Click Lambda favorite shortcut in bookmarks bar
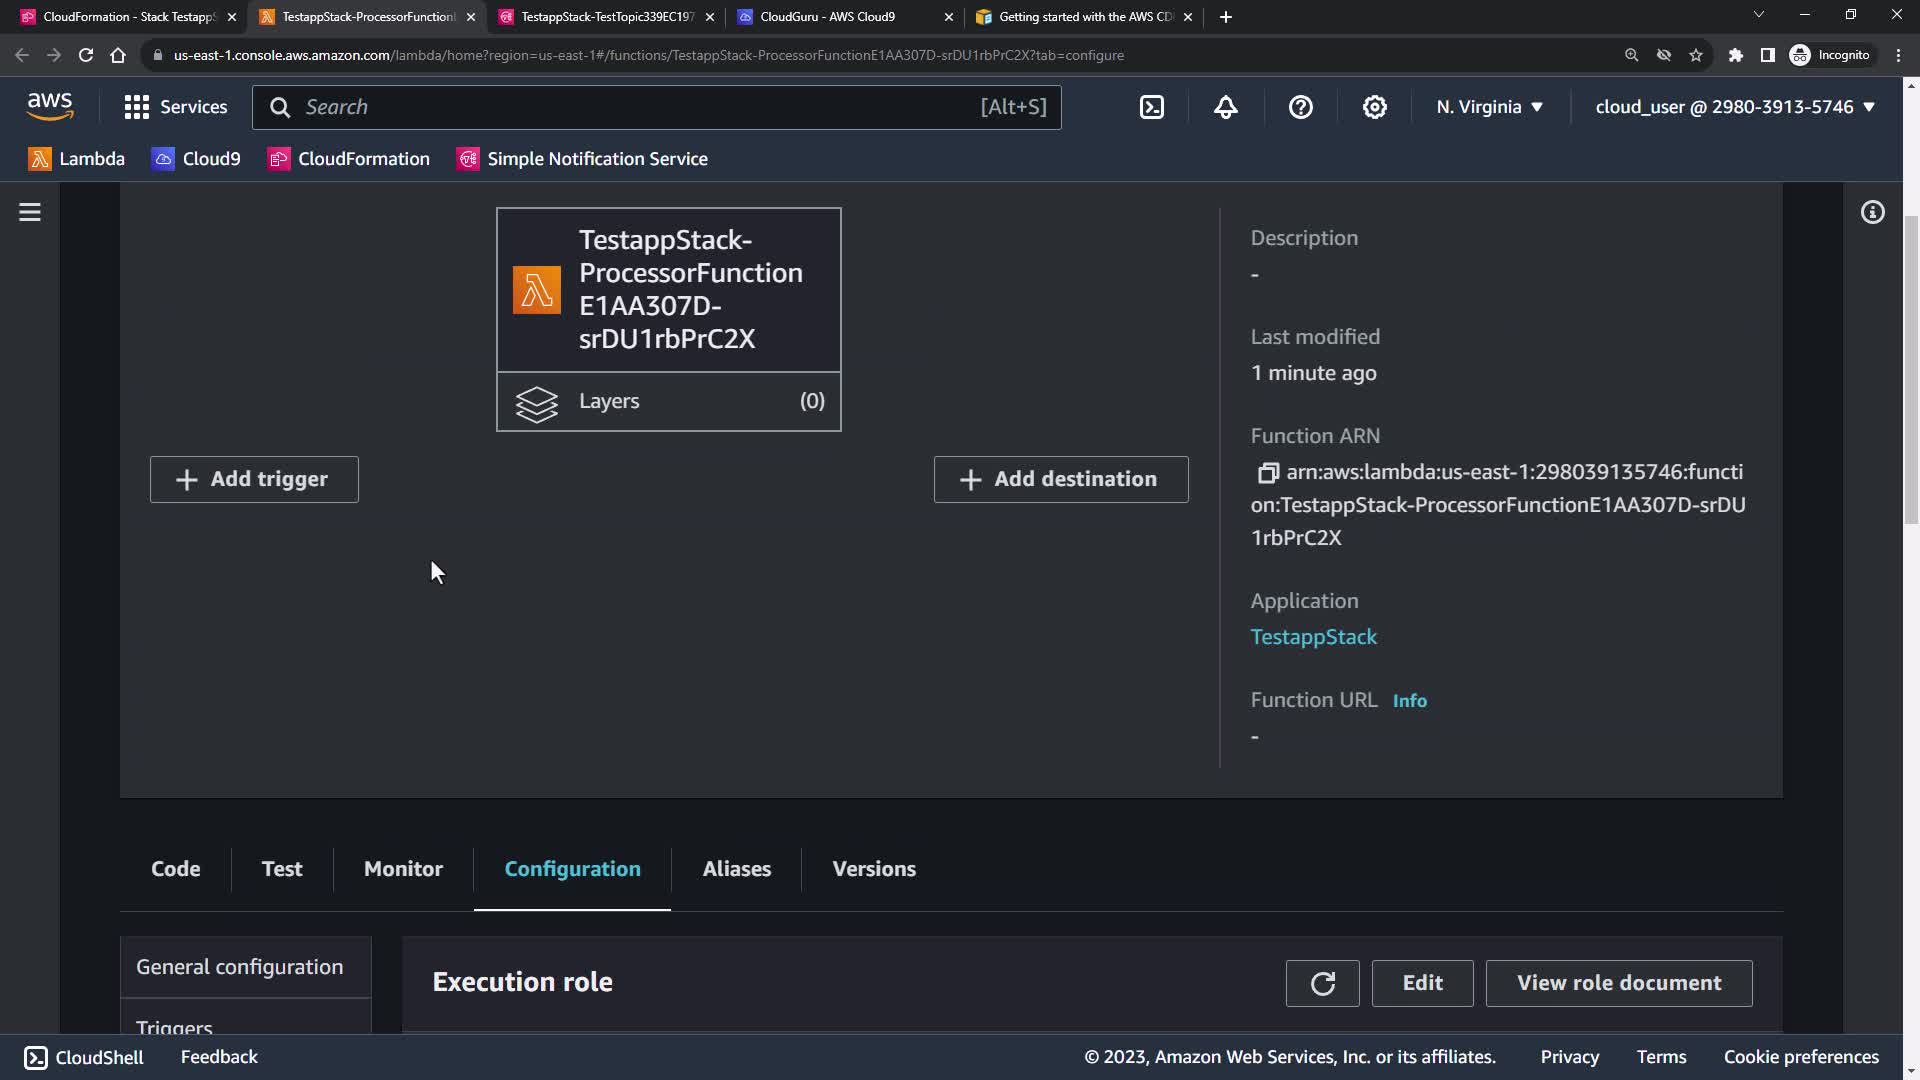1920x1080 pixels. pos(77,159)
